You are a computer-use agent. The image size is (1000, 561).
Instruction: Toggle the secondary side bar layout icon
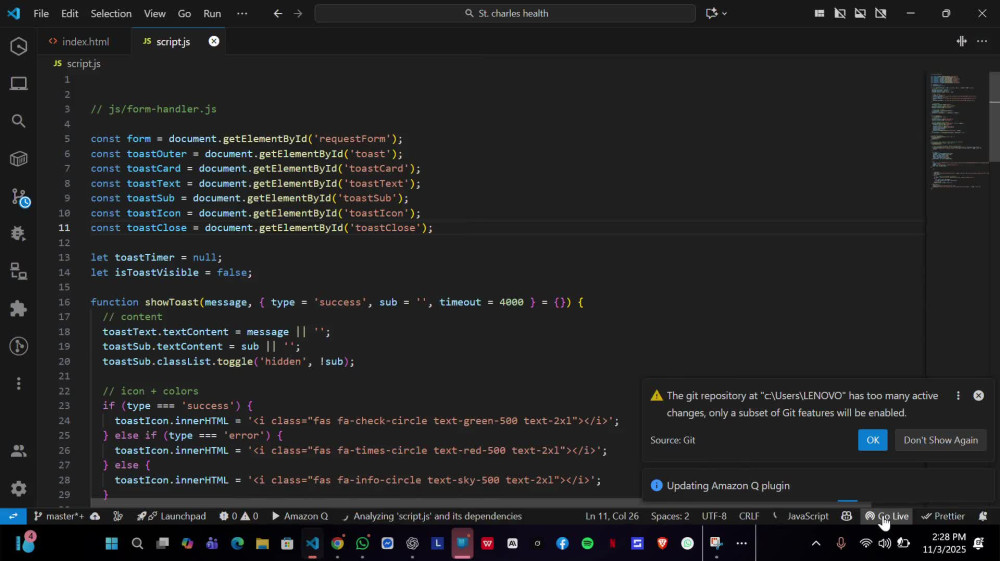pos(881,13)
